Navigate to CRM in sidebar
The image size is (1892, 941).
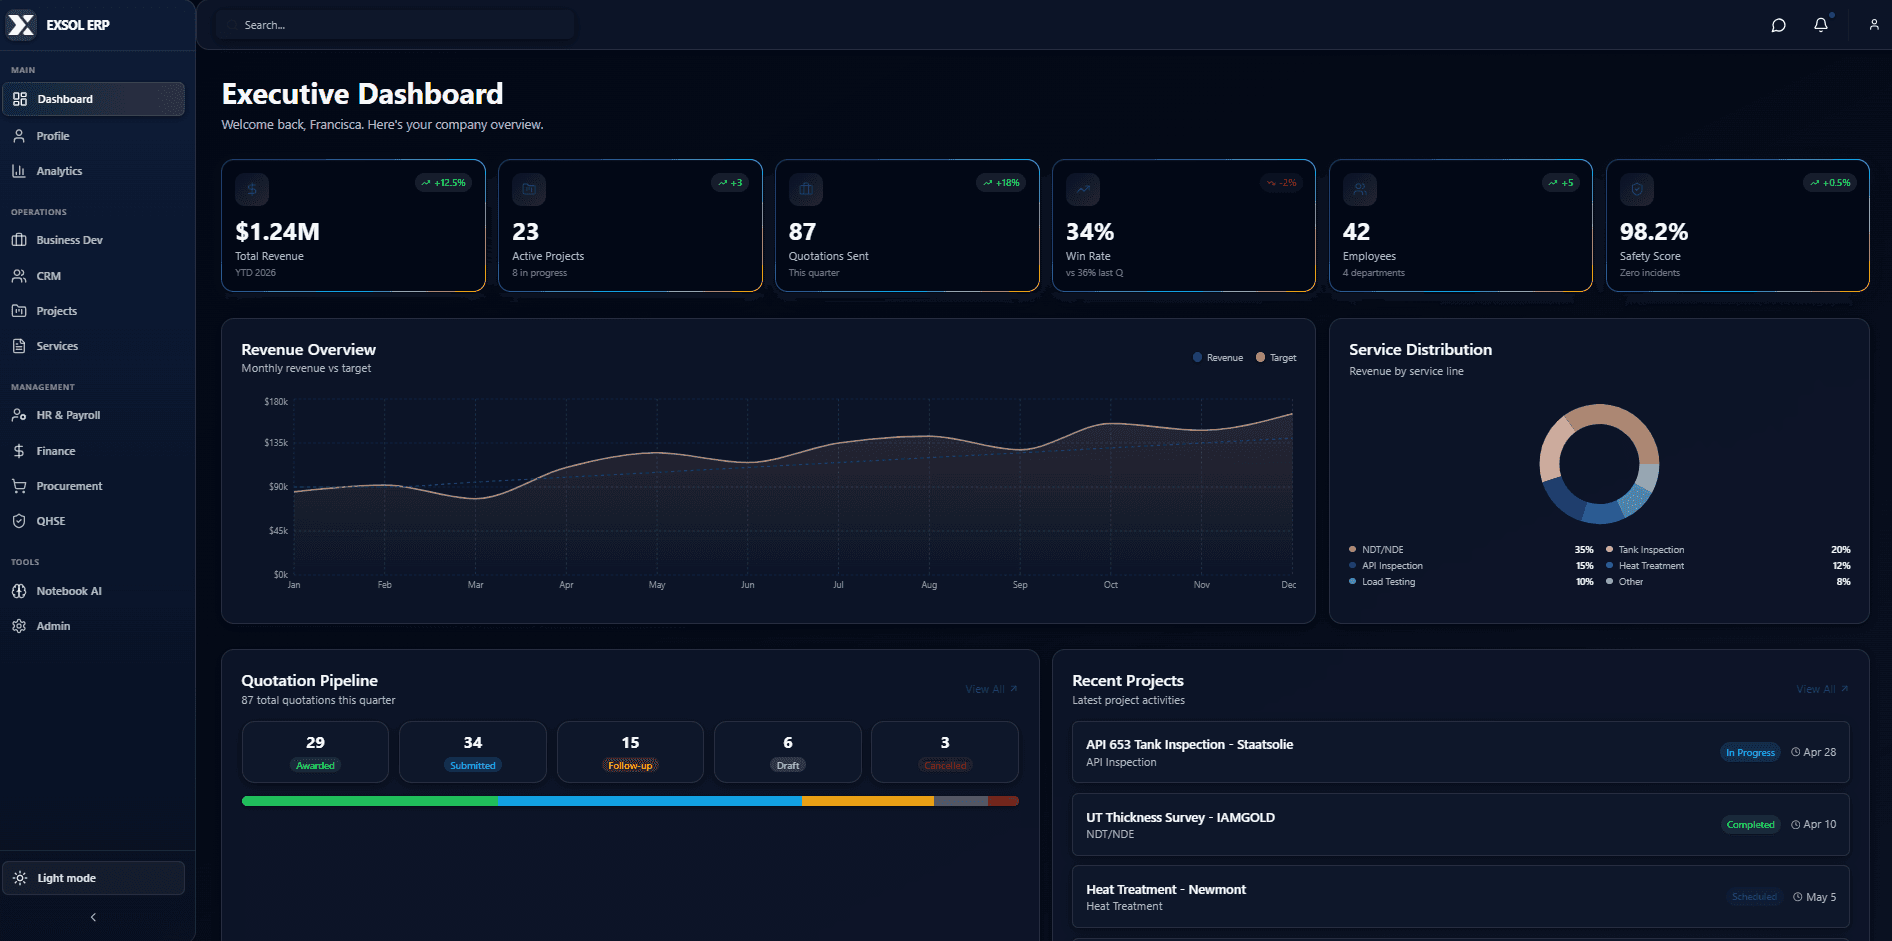[x=93, y=276]
